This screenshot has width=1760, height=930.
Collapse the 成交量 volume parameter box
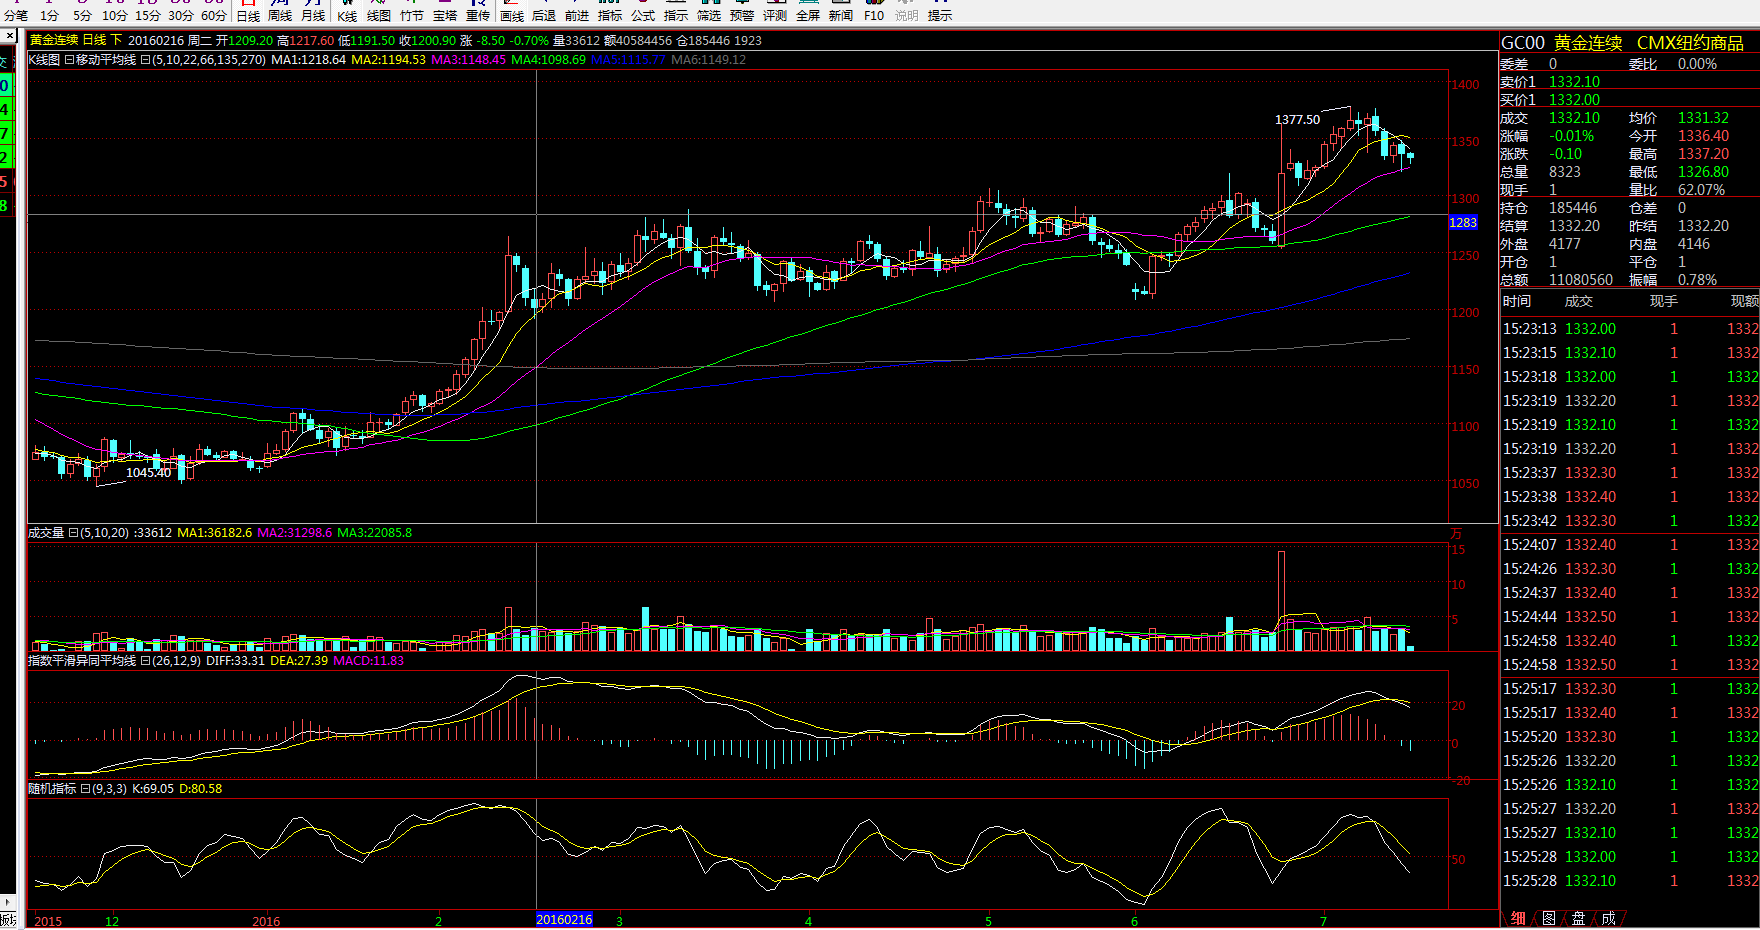coord(73,533)
